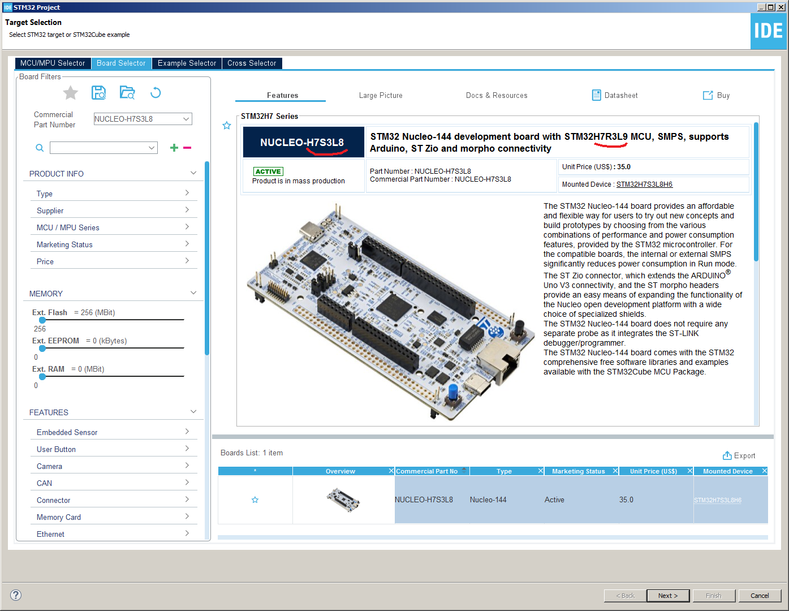Click the Next button
The width and height of the screenshot is (789, 611).
[668, 595]
